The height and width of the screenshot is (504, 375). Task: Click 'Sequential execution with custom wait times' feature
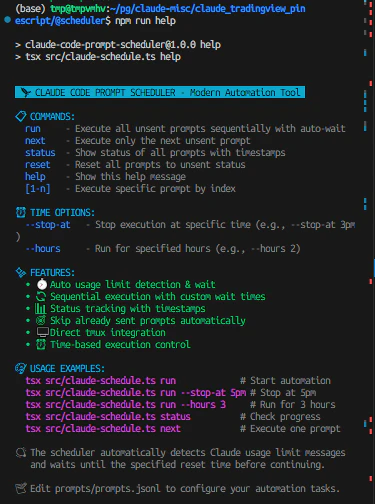(x=158, y=296)
